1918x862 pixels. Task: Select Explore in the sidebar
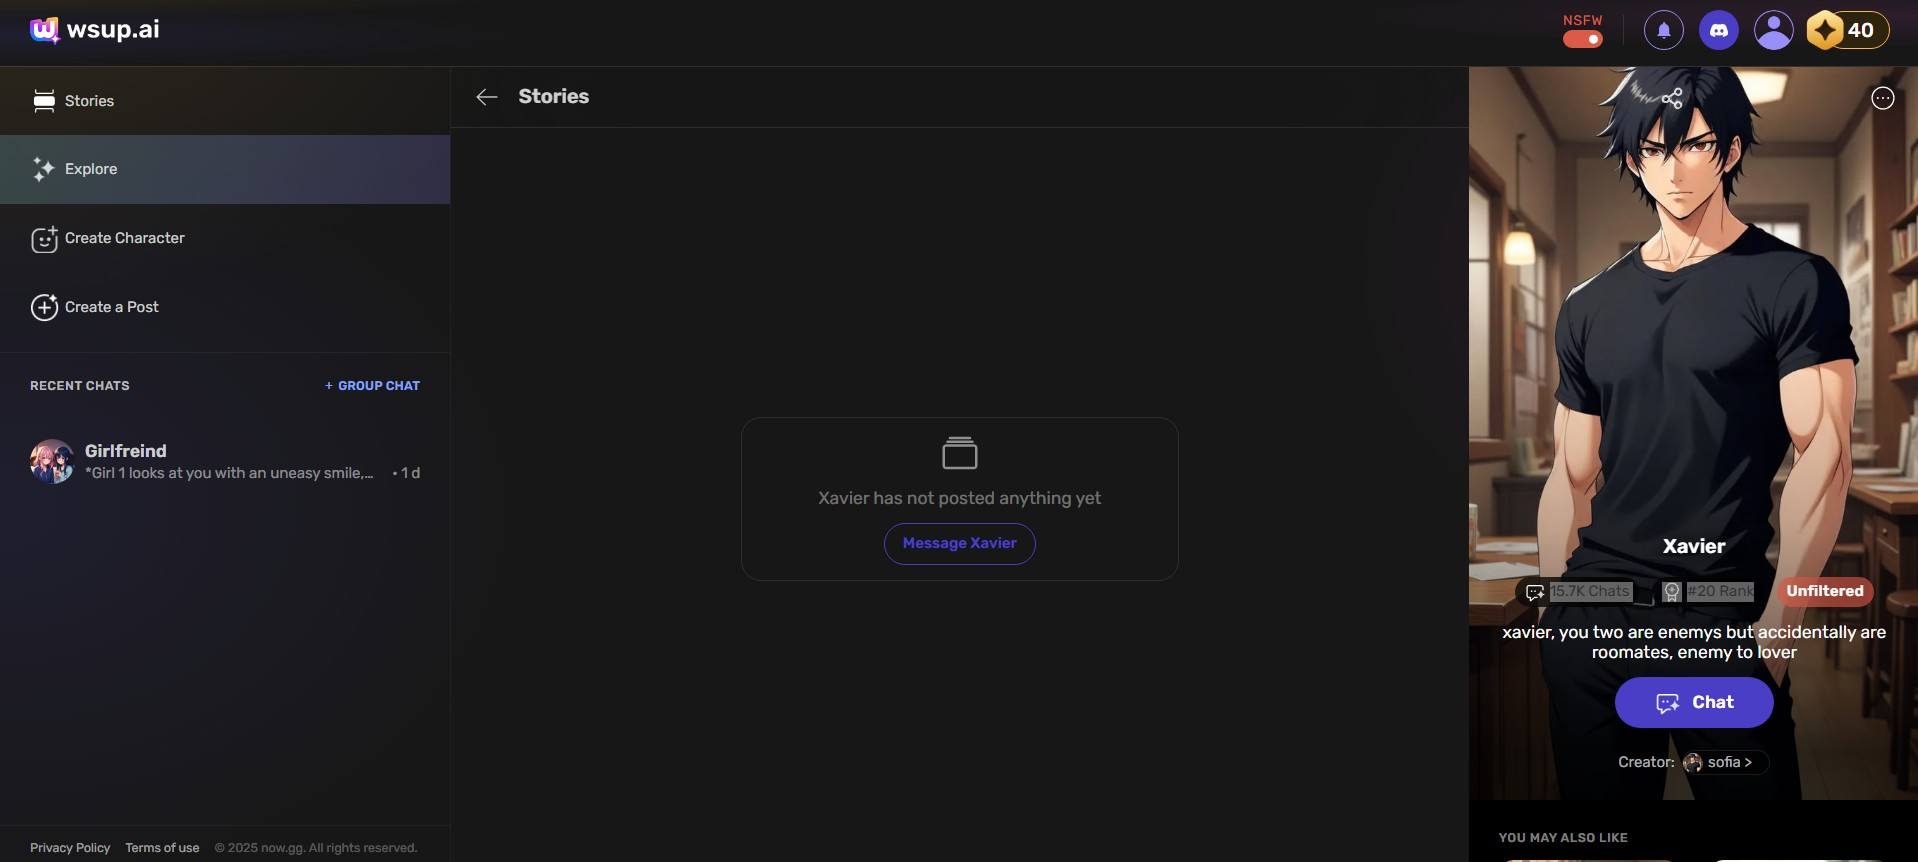[91, 169]
